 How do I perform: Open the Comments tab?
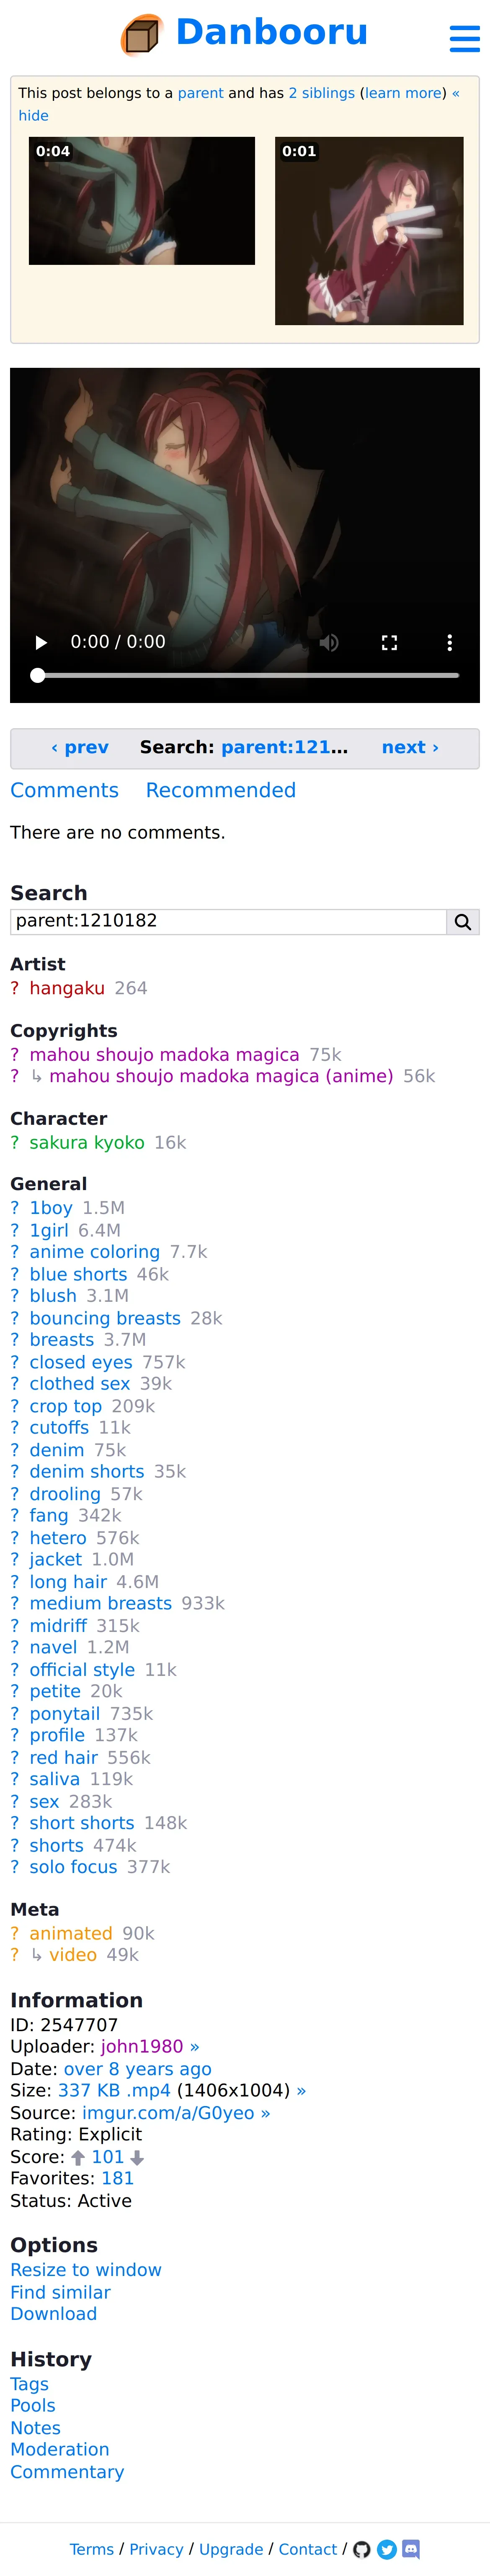pos(64,790)
